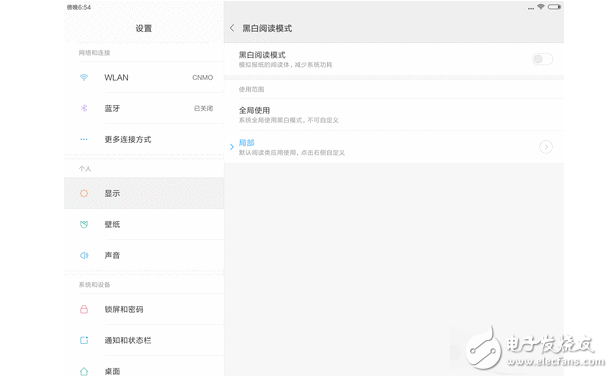Image resolution: width=613 pixels, height=378 pixels.
Task: Open the 蓝牙 settings row
Action: click(x=144, y=108)
